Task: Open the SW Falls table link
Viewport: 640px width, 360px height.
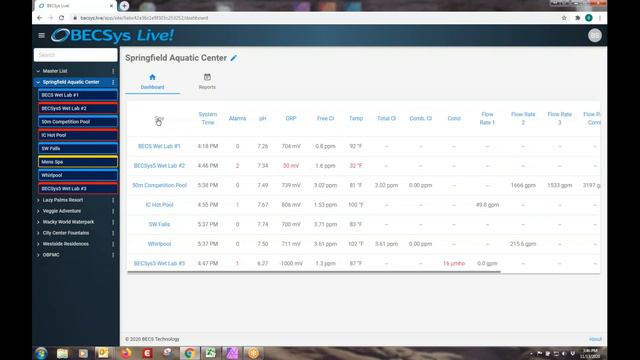Action: click(159, 224)
